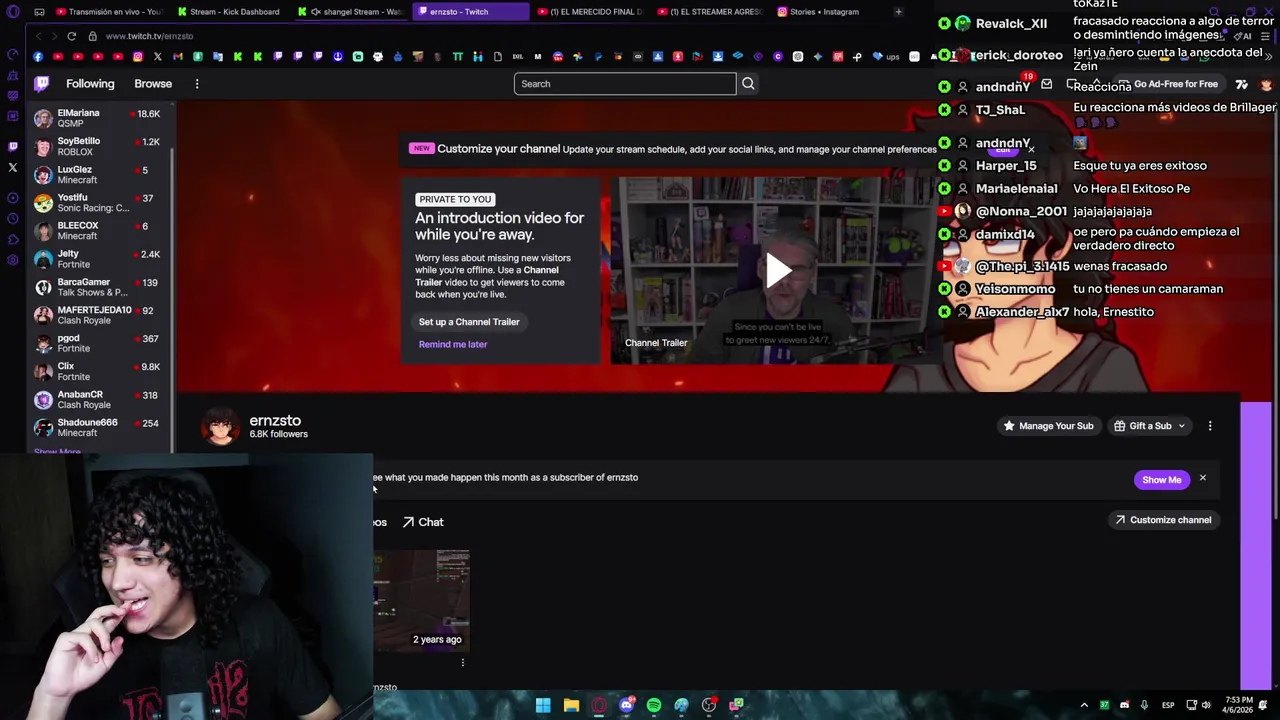Open Twitch icon in Opera sidebar
The height and width of the screenshot is (720, 1280).
coord(12,146)
